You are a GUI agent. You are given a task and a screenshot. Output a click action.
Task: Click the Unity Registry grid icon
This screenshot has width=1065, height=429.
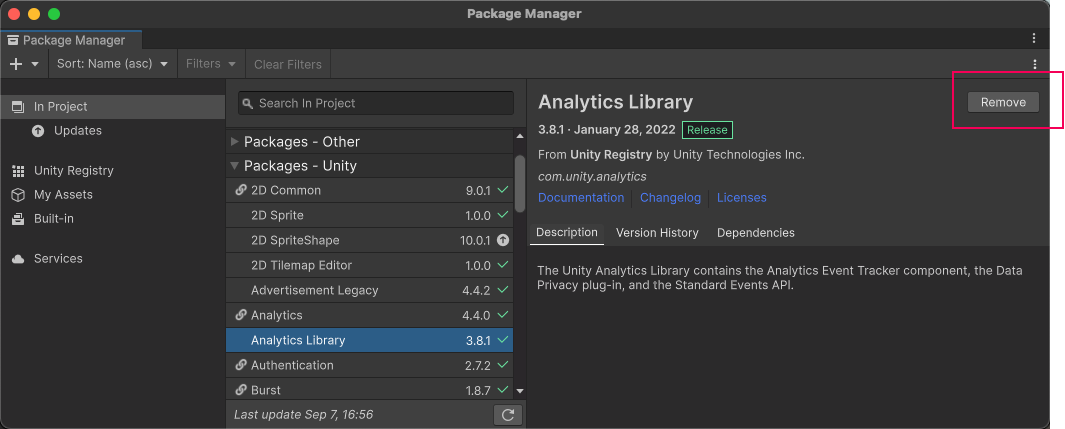point(18,171)
